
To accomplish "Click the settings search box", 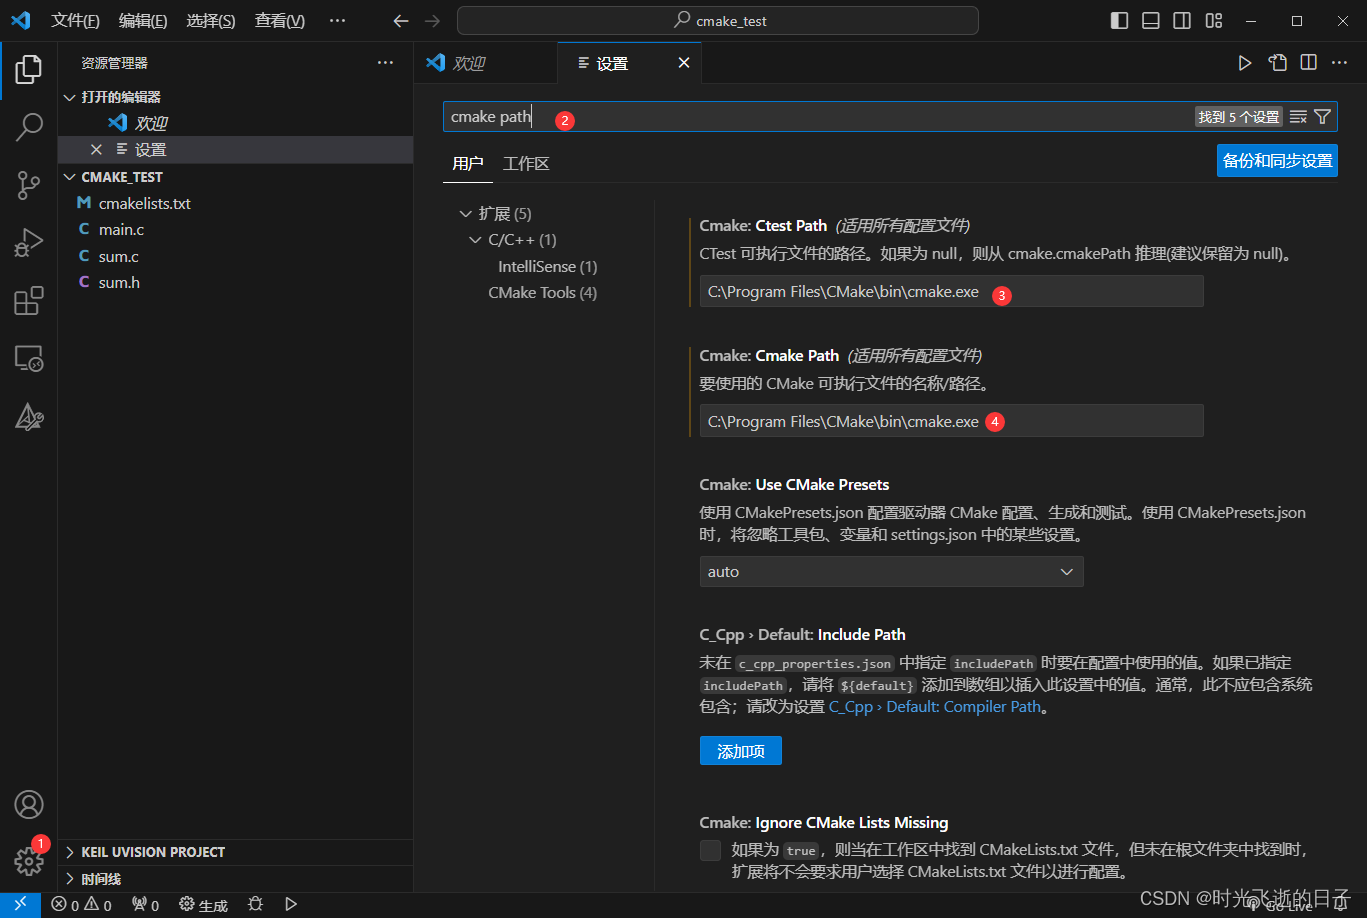I will [x=818, y=117].
